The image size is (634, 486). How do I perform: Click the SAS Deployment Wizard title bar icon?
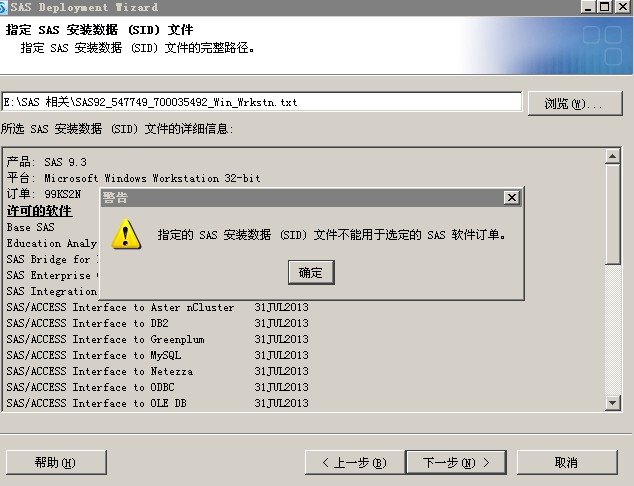point(3,7)
